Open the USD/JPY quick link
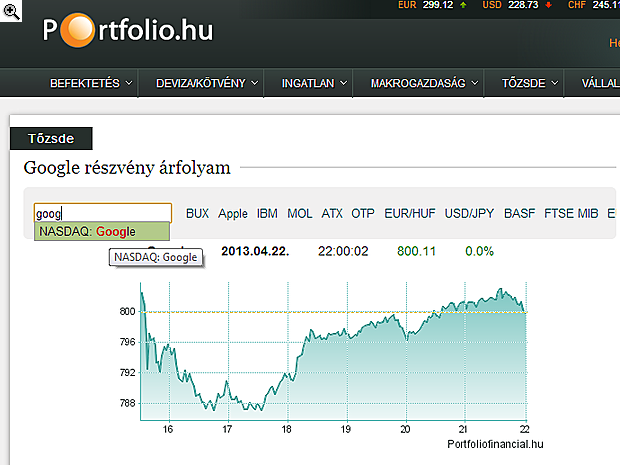Screen dimensions: 620x465 coord(469,214)
